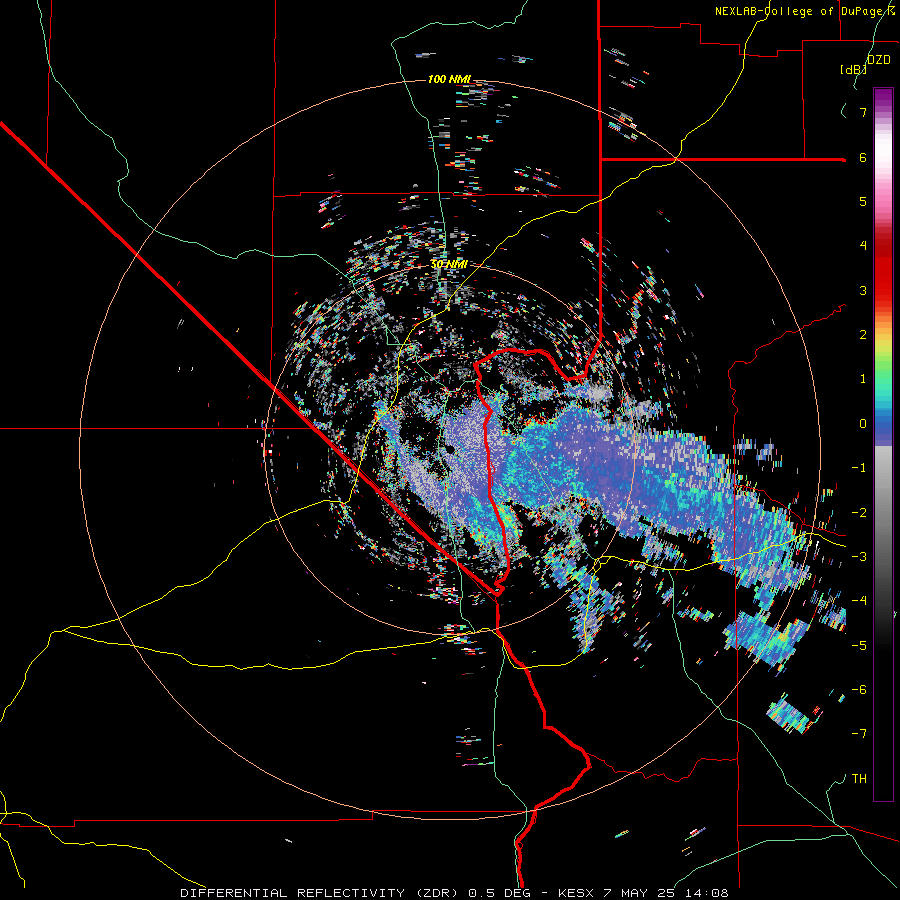Image resolution: width=900 pixels, height=900 pixels.
Task: Click the -5 value on colorbar
Action: tap(859, 646)
